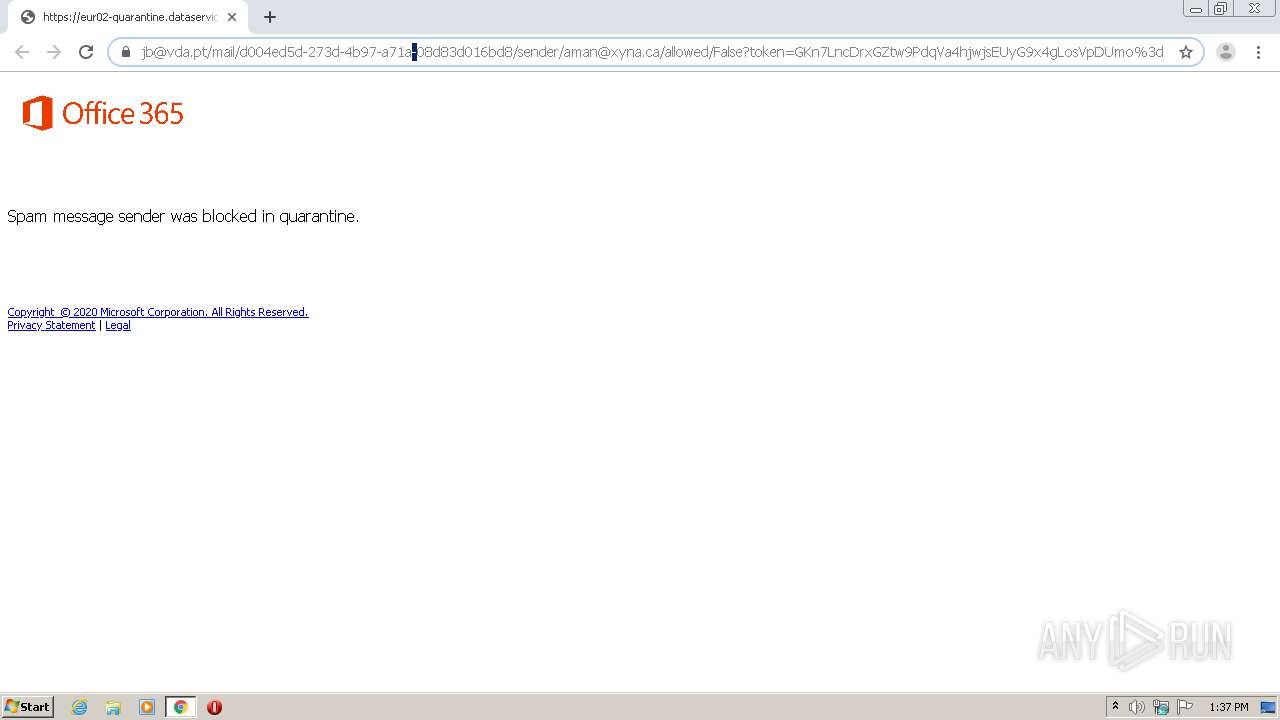Open a new browser tab
Viewport: 1280px width, 720px height.
point(269,17)
